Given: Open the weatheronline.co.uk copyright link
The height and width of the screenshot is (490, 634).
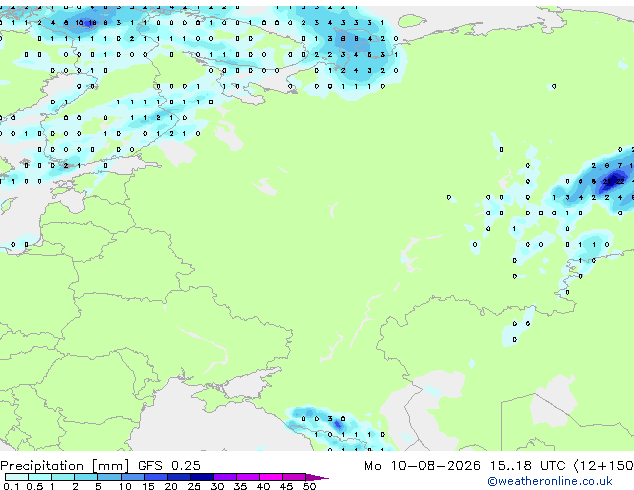Looking at the screenshot, I should pyautogui.click(x=549, y=481).
